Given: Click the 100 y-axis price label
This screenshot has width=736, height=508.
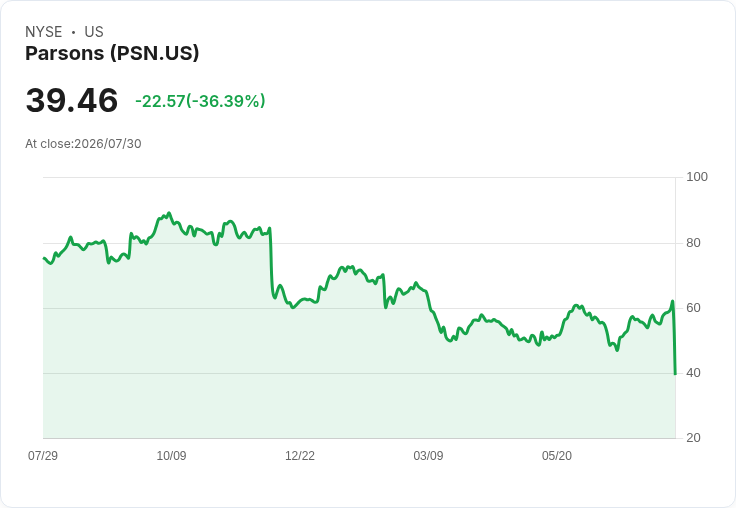Looking at the screenshot, I should pos(697,177).
